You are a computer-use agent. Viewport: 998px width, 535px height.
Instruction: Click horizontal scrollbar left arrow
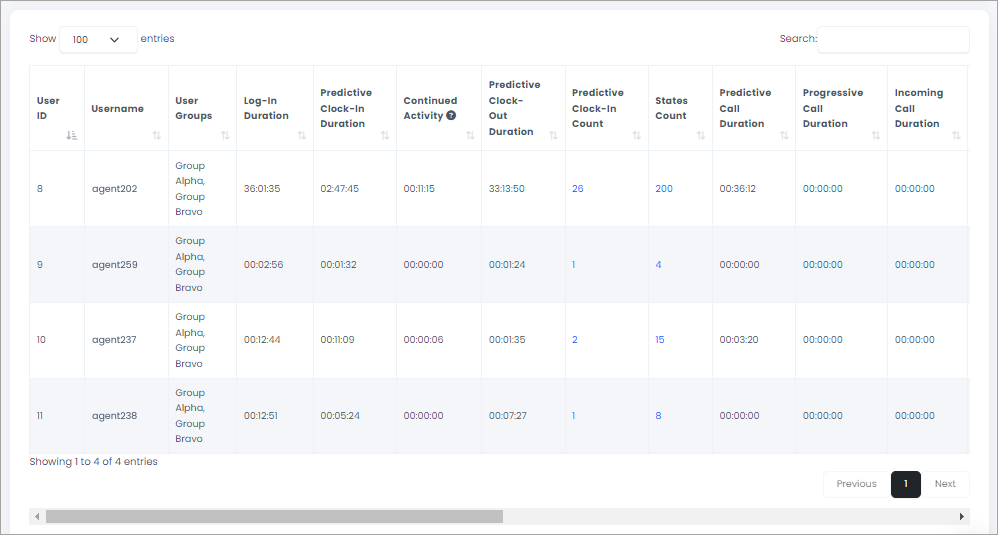[37, 517]
